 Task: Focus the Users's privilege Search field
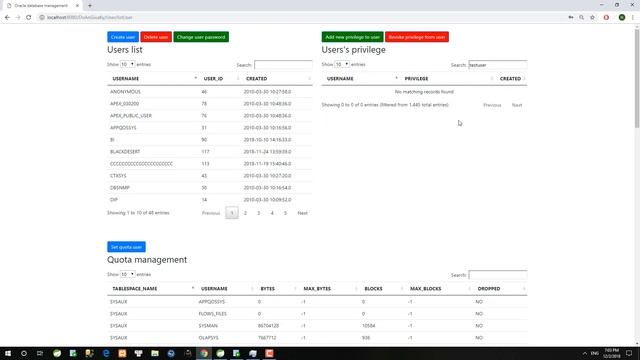click(x=498, y=65)
